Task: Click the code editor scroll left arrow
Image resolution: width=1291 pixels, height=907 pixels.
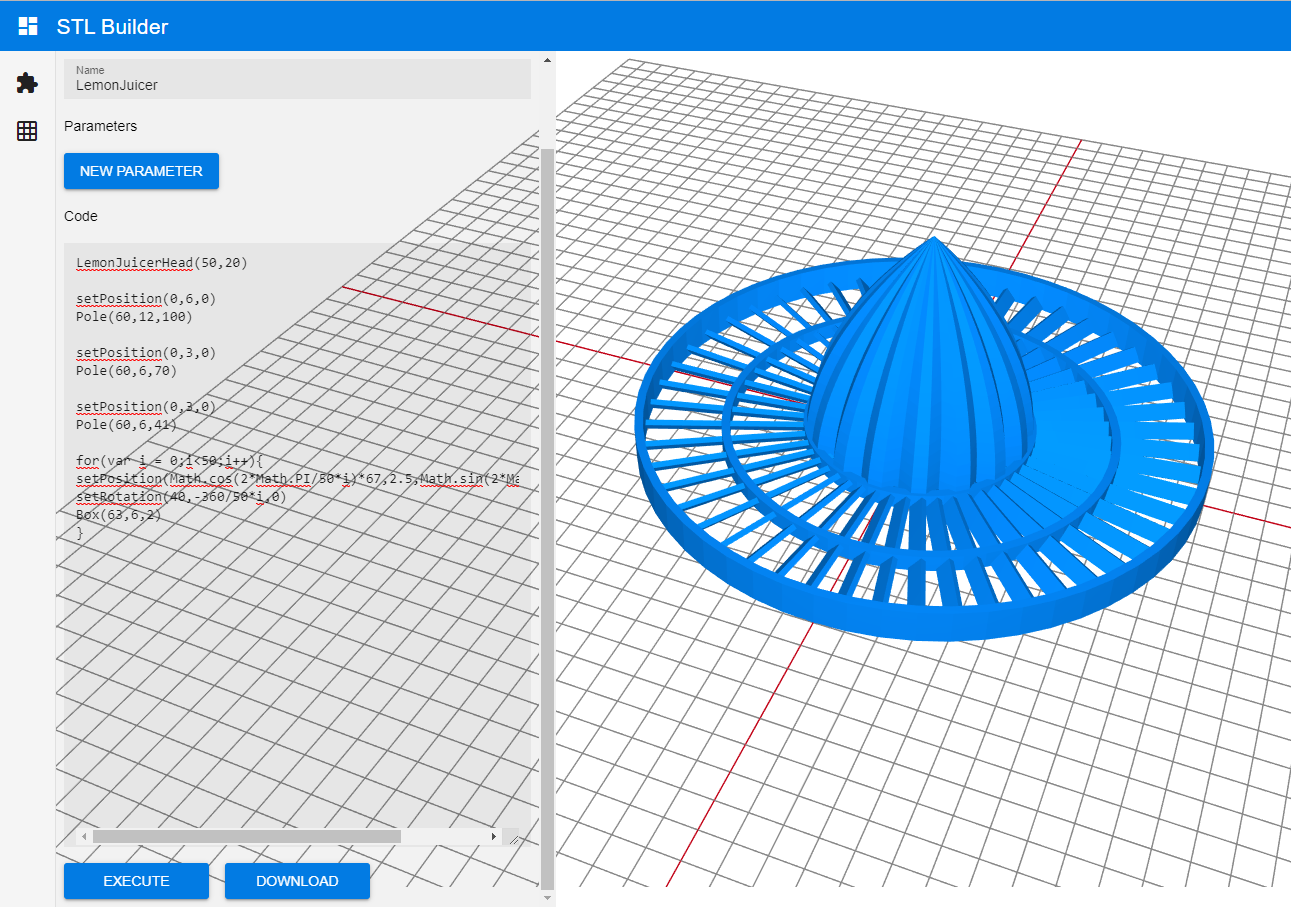Action: 84,836
